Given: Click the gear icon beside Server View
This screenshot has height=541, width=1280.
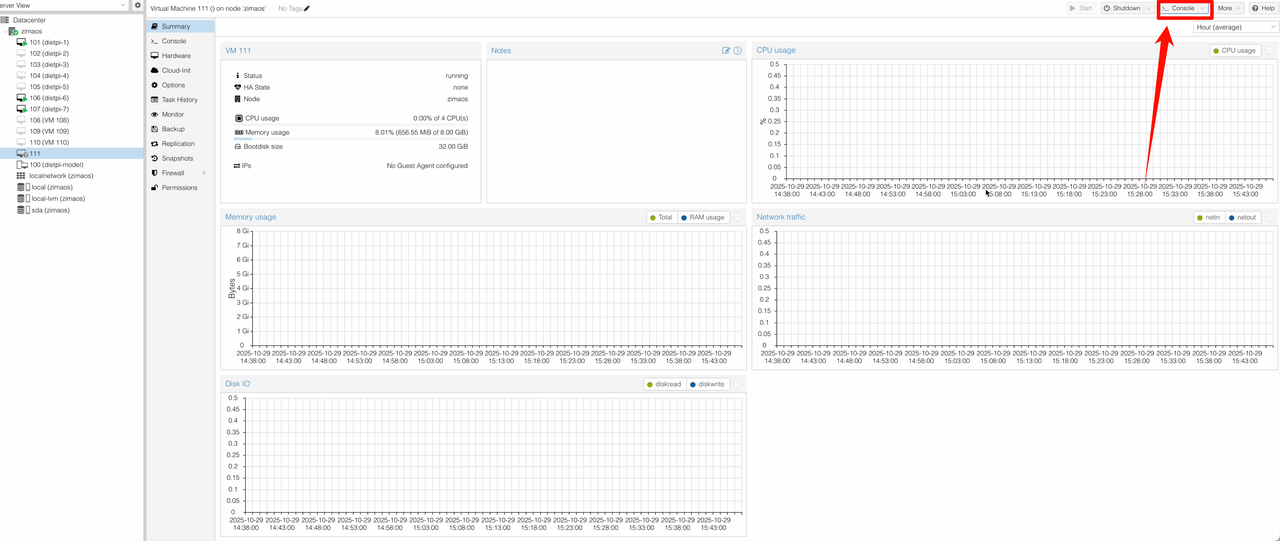Looking at the screenshot, I should click(x=138, y=5).
